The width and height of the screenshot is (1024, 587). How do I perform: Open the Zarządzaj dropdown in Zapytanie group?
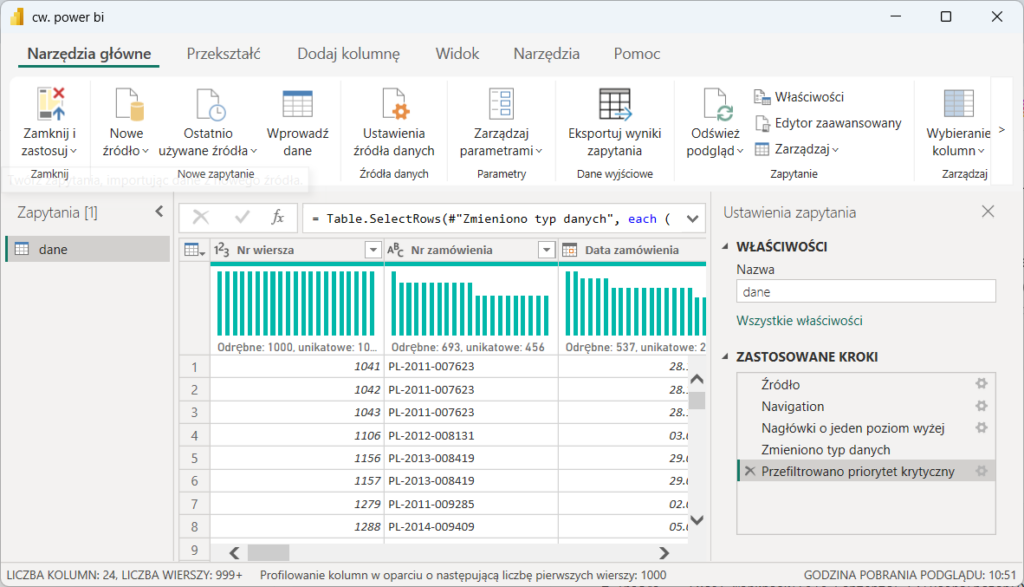click(797, 150)
